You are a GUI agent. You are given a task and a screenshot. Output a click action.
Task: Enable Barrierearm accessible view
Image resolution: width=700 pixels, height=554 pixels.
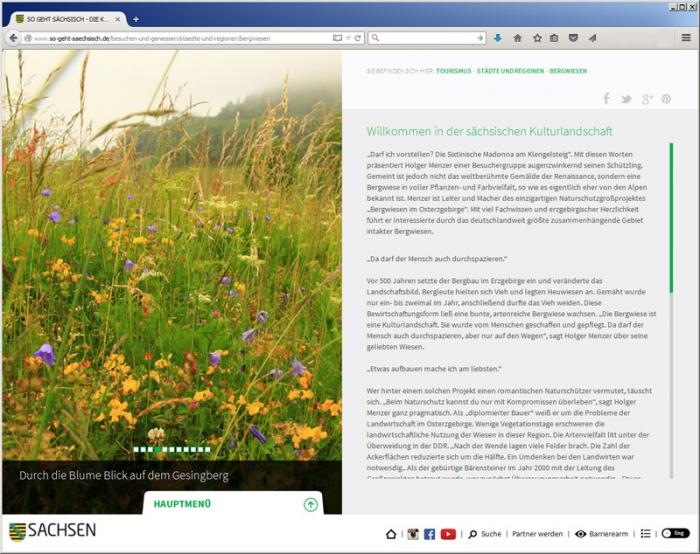point(599,534)
